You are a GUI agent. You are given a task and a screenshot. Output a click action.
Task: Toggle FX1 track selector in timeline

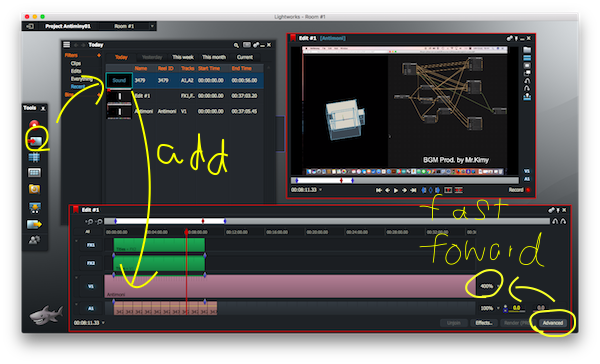pyautogui.click(x=91, y=245)
